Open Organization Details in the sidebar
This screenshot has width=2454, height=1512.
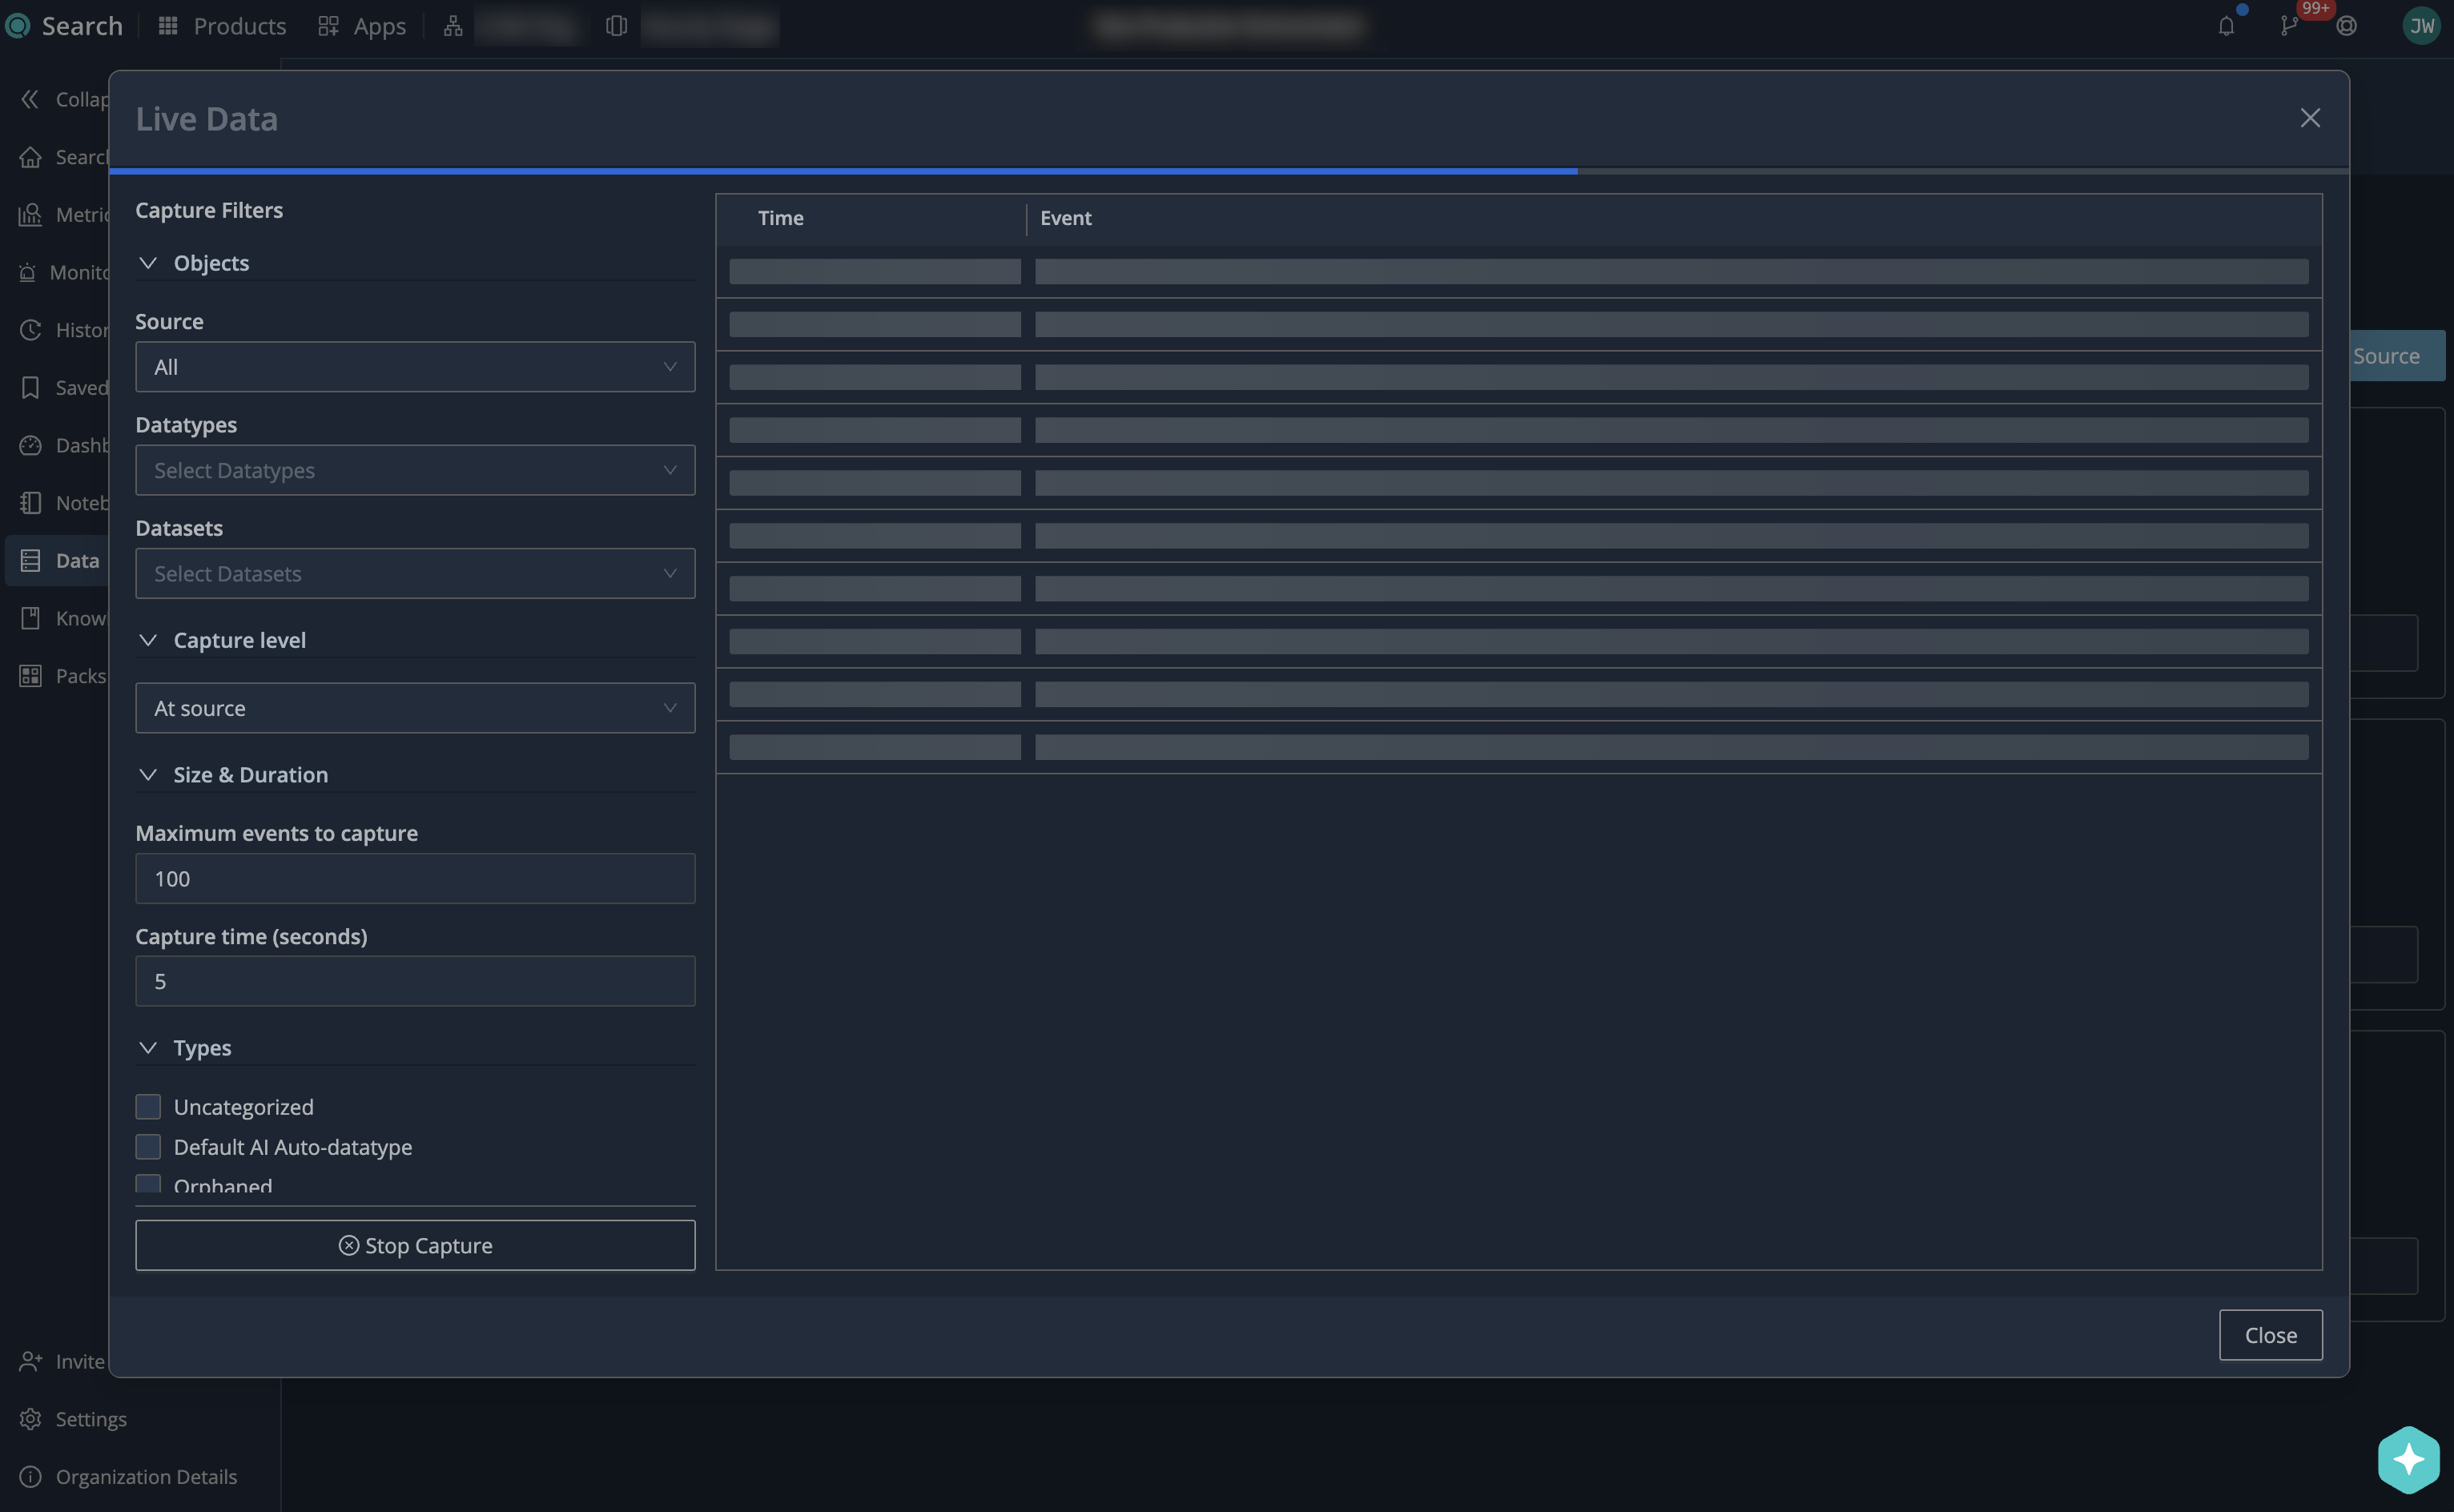coord(146,1476)
